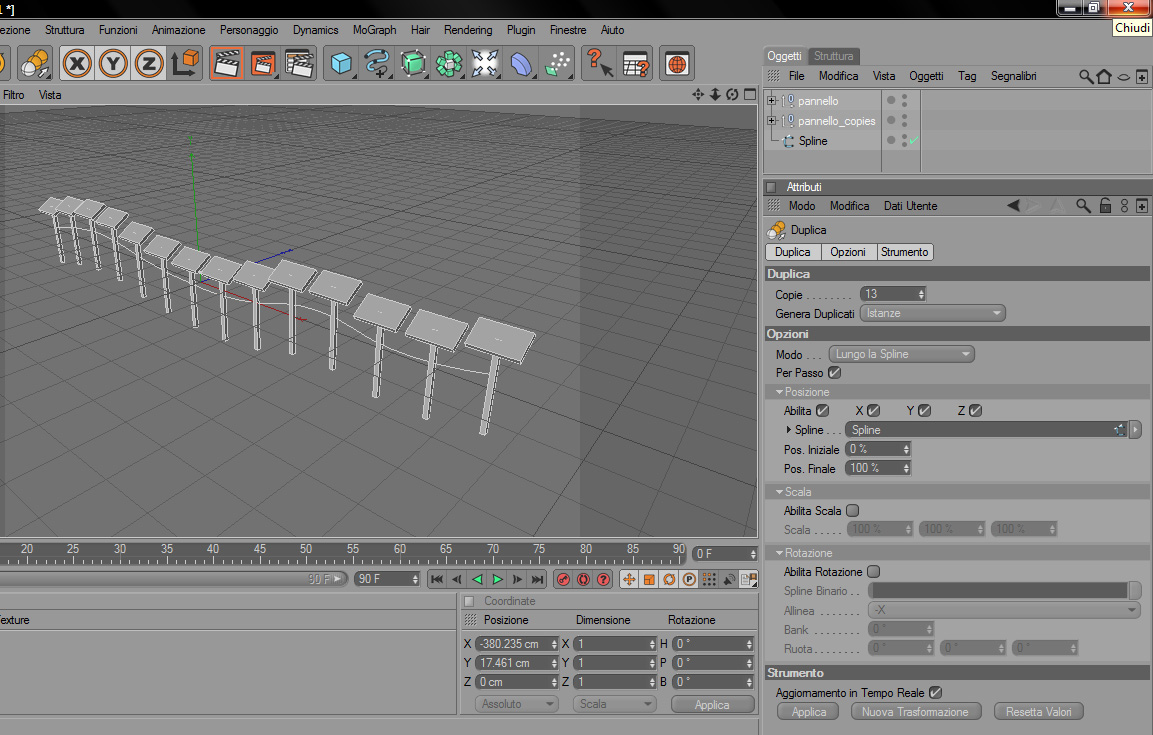The width and height of the screenshot is (1153, 735).
Task: Open the Personaggio menu
Action: click(249, 30)
